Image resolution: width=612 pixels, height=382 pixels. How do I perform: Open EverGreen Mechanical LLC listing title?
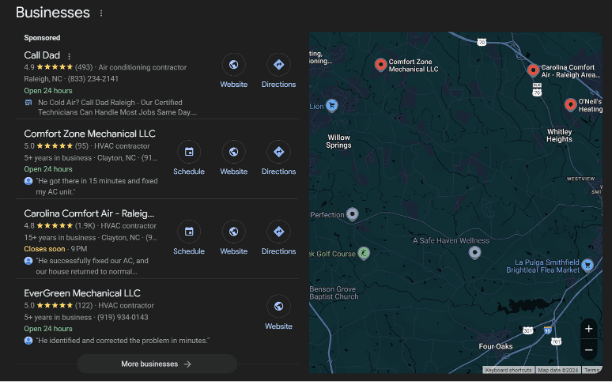82,293
